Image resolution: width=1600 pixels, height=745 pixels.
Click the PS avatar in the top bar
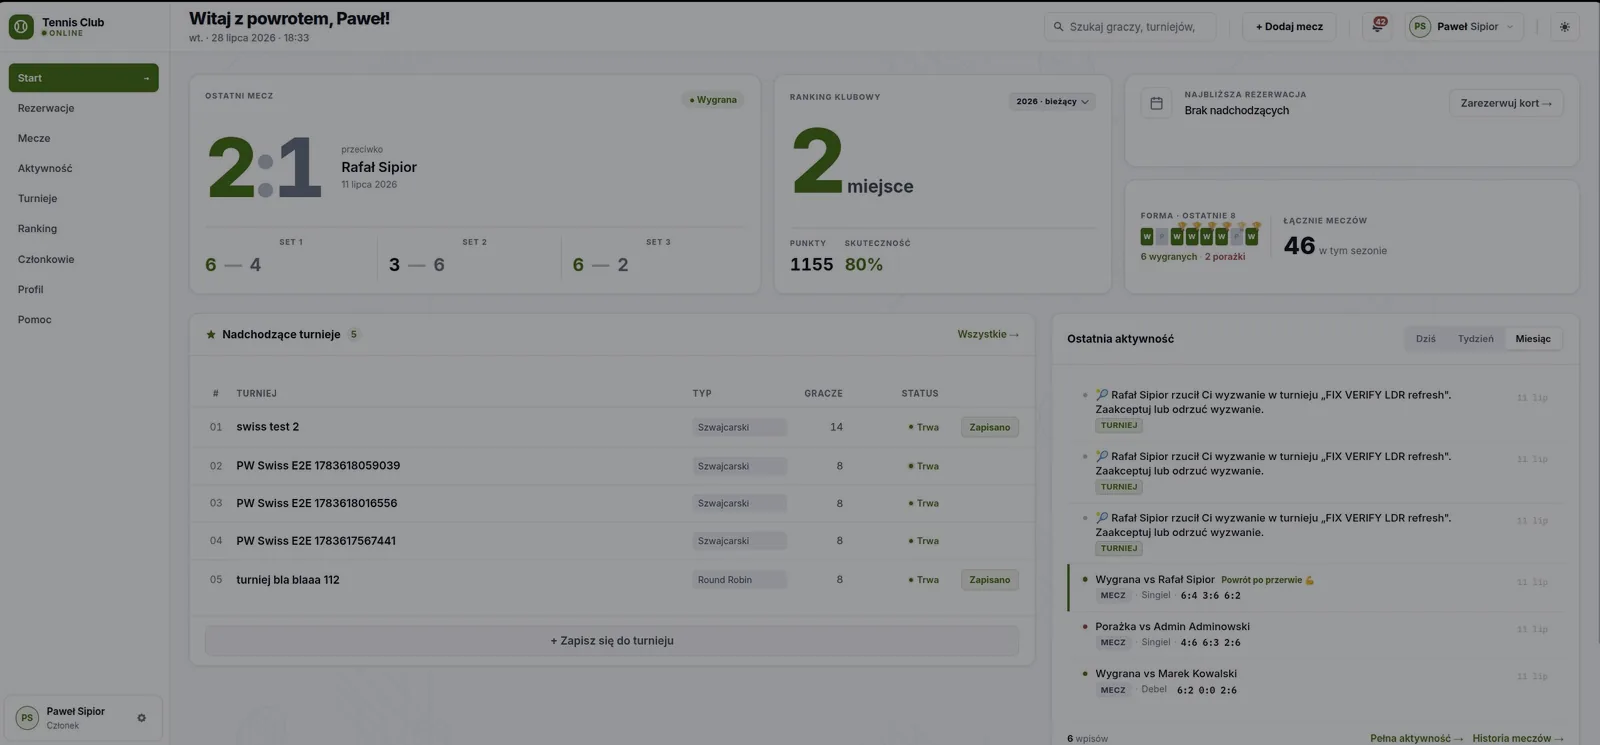(x=1420, y=27)
